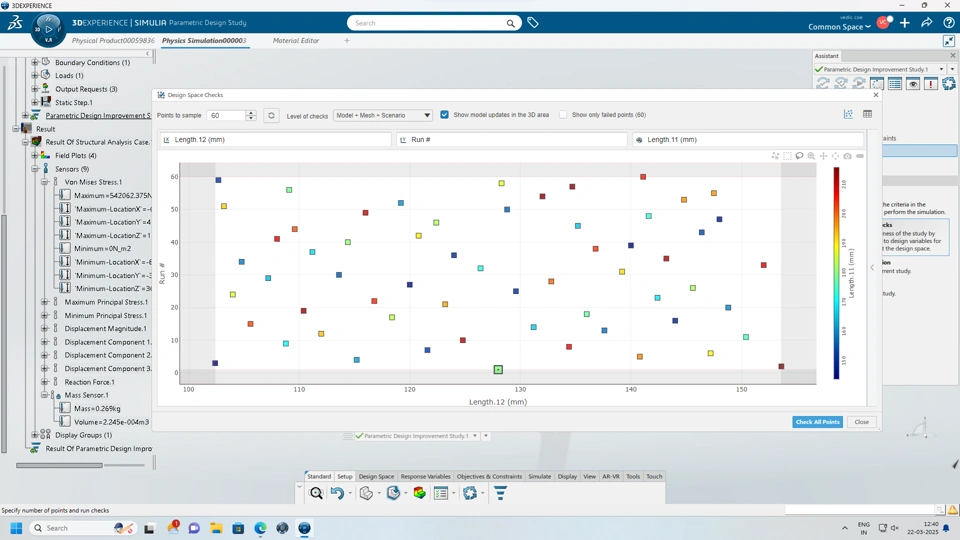960x540 pixels.
Task: Switch to scatter plot view in dialog
Action: point(848,114)
